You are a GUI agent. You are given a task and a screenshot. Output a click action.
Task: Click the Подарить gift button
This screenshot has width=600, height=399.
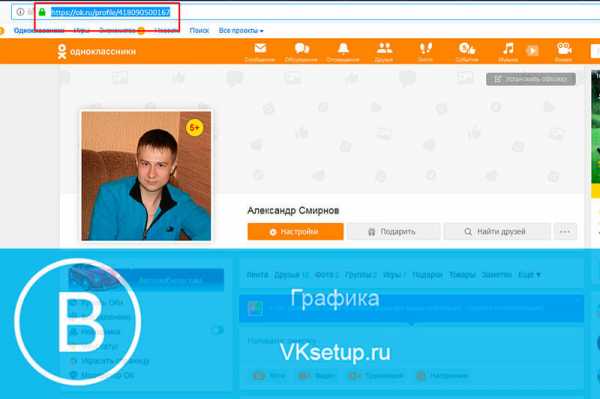point(394,231)
